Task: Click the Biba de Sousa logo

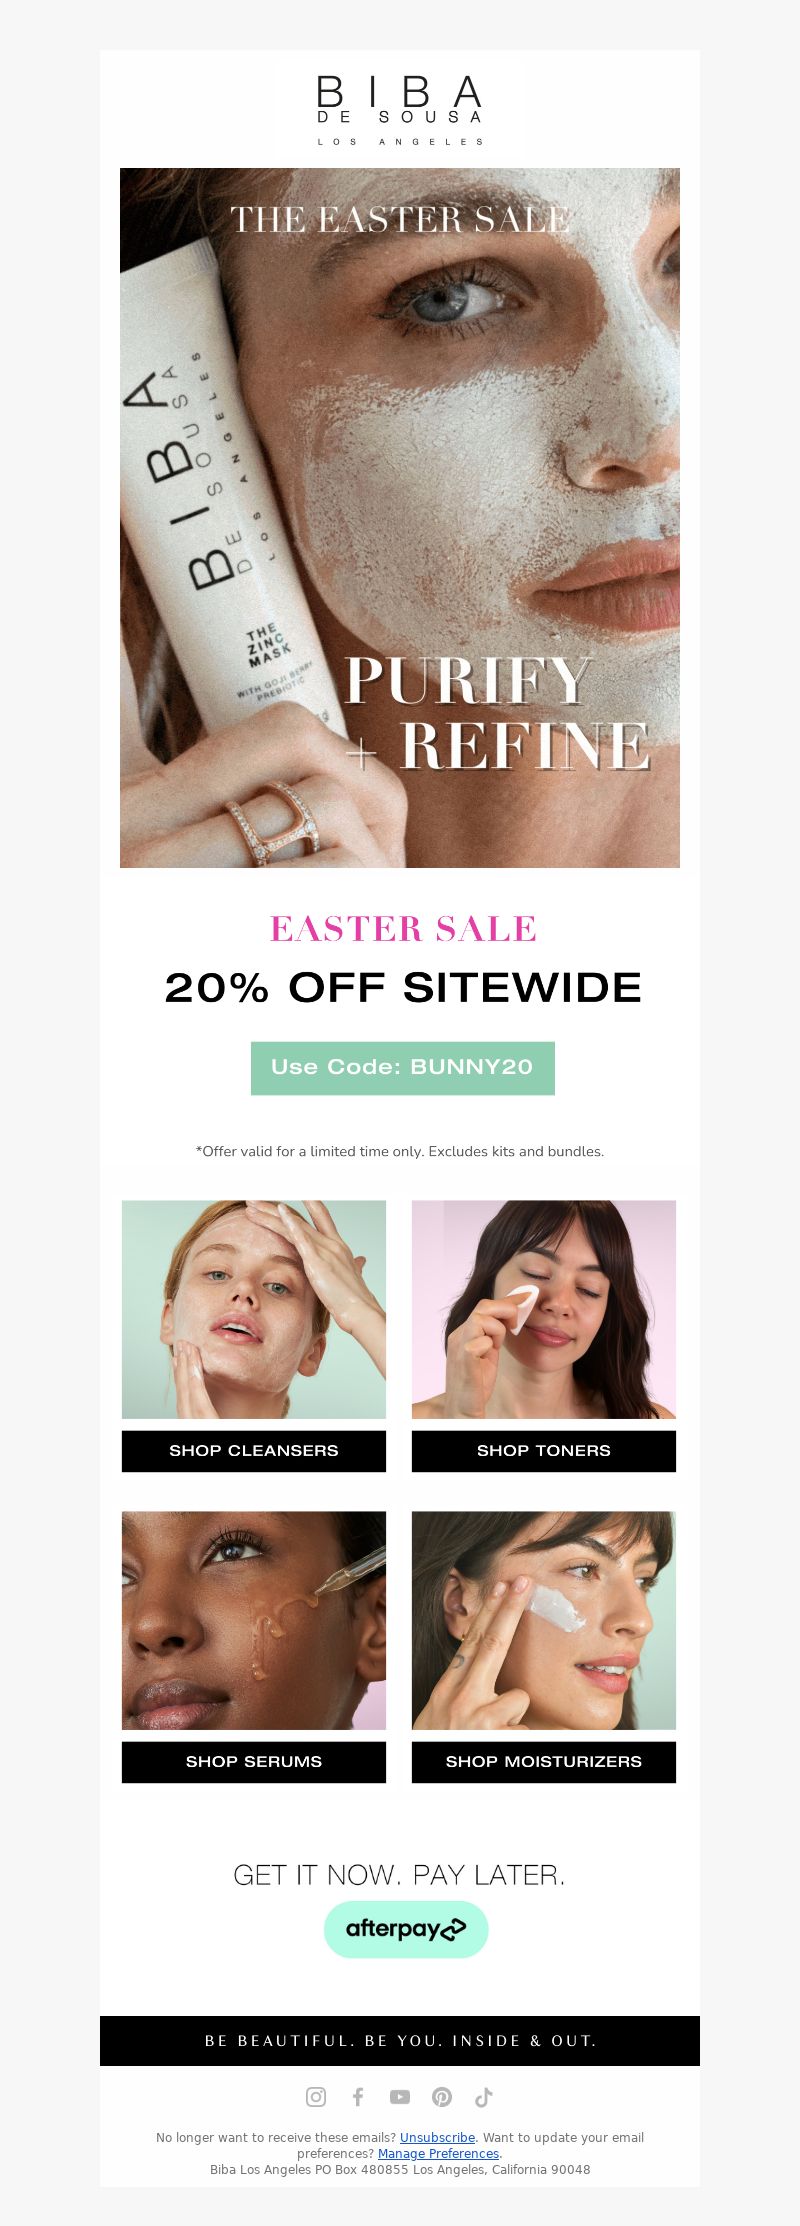Action: coord(400,110)
